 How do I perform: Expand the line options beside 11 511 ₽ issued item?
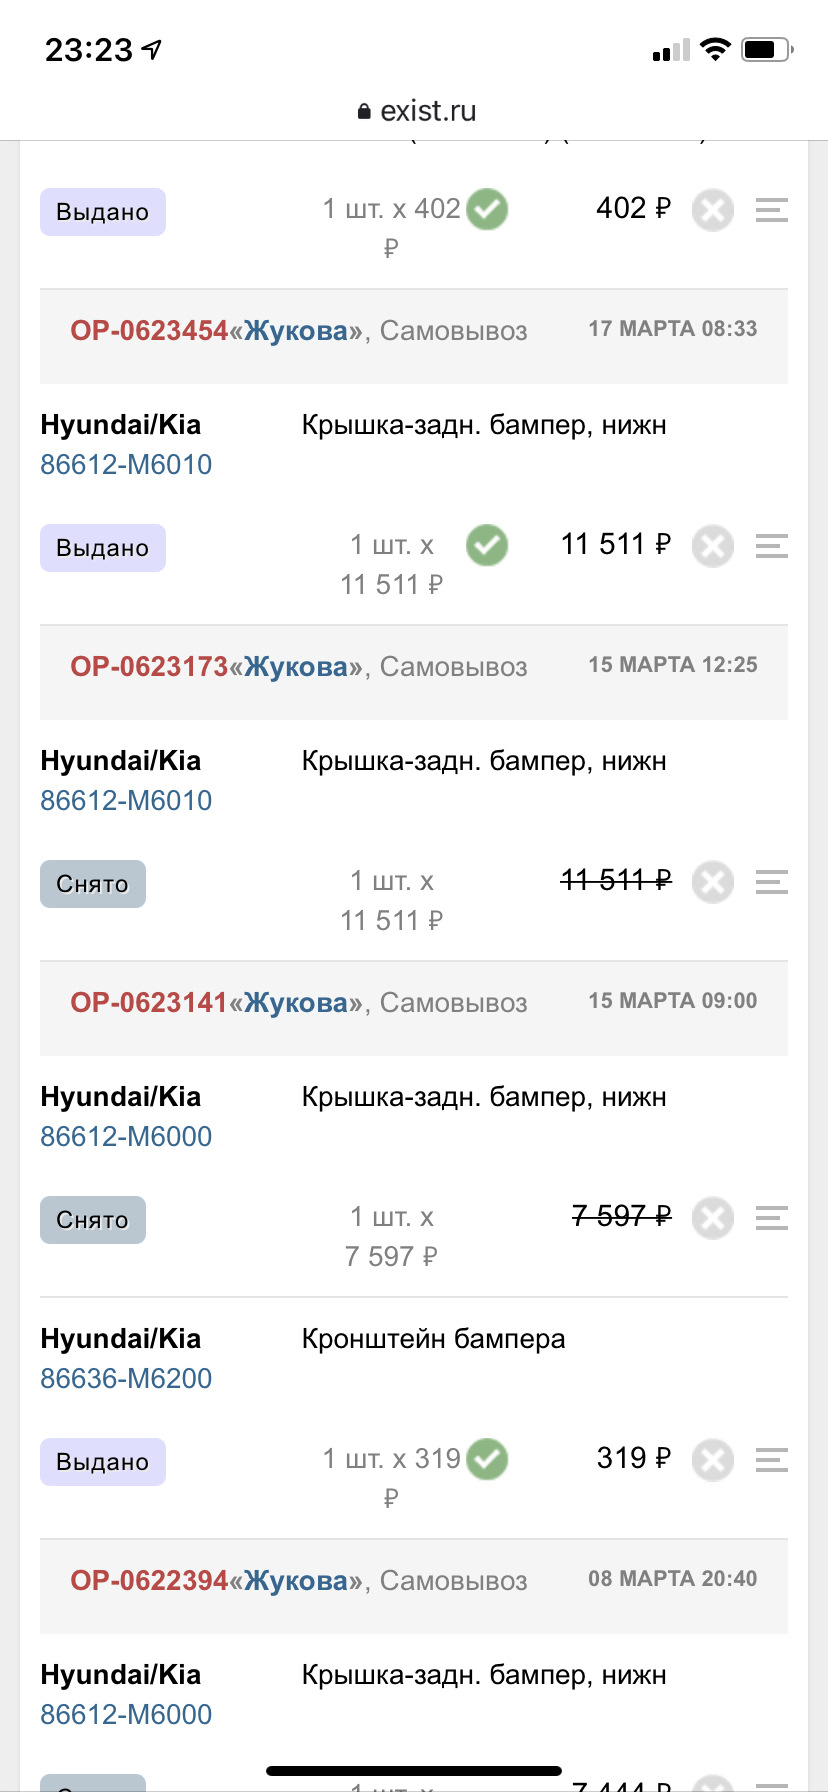771,546
